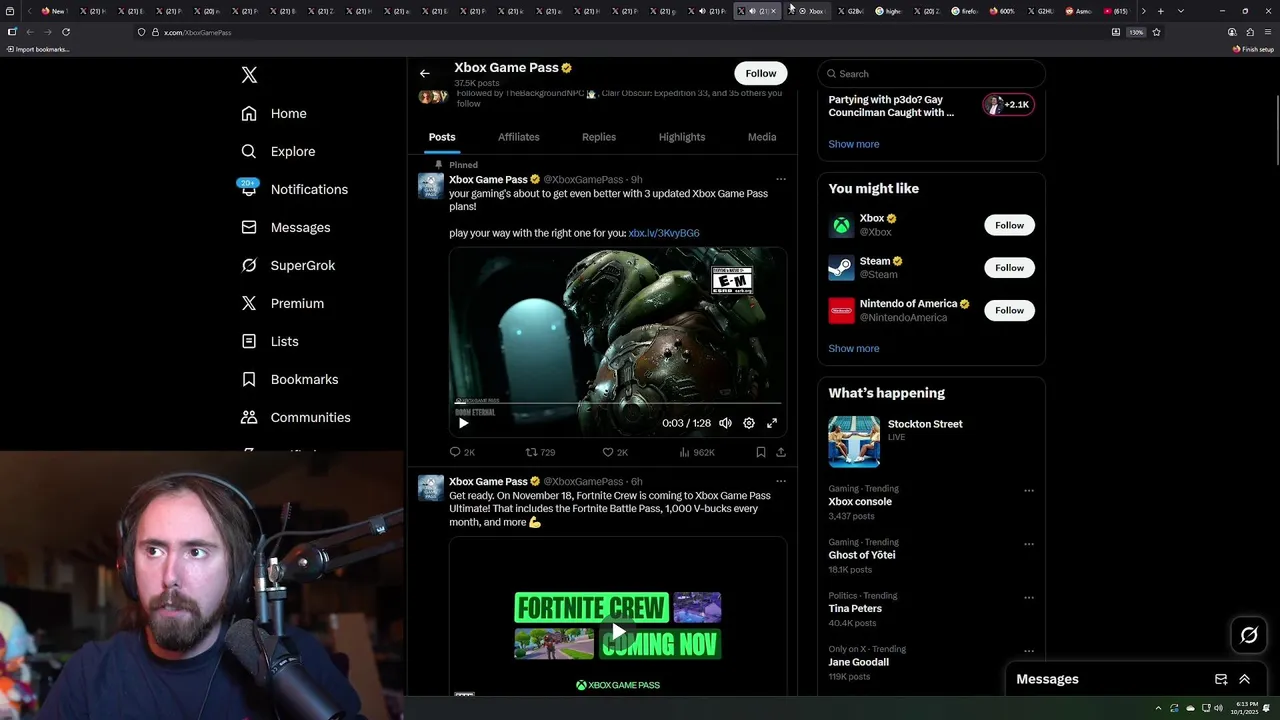This screenshot has height=720, width=1280.
Task: Open Ghost of Yōtei trending topic
Action: (862, 555)
